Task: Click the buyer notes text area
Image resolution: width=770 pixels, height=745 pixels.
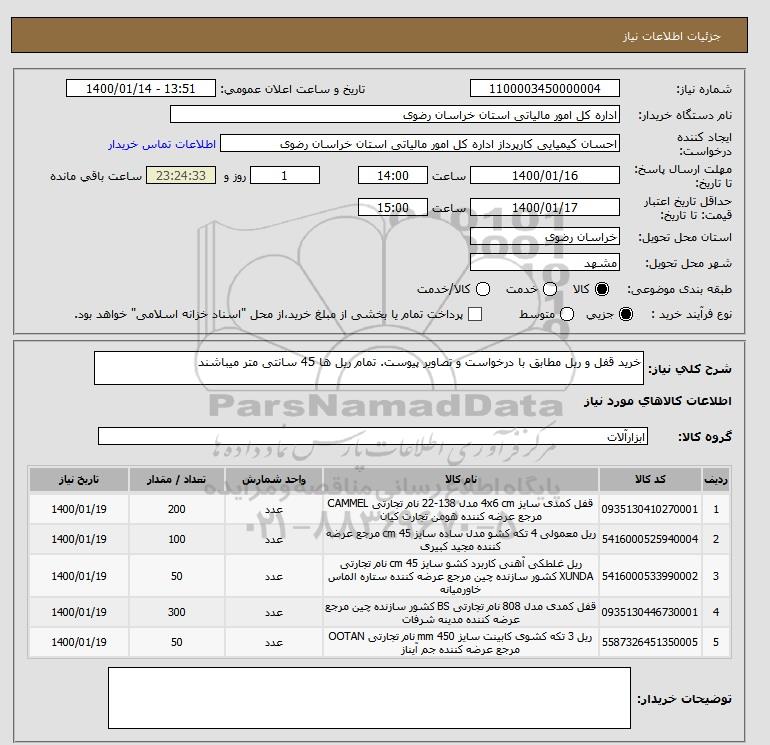Action: point(369,698)
